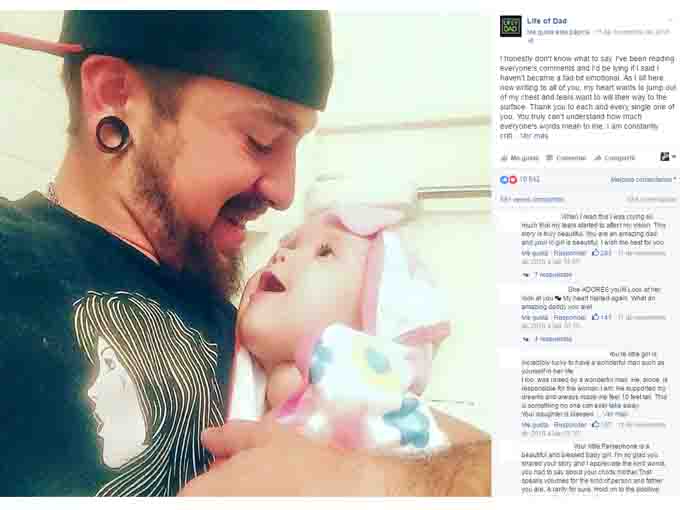Click the thumbs-up count on second comment
680x510 pixels.
click(x=602, y=317)
